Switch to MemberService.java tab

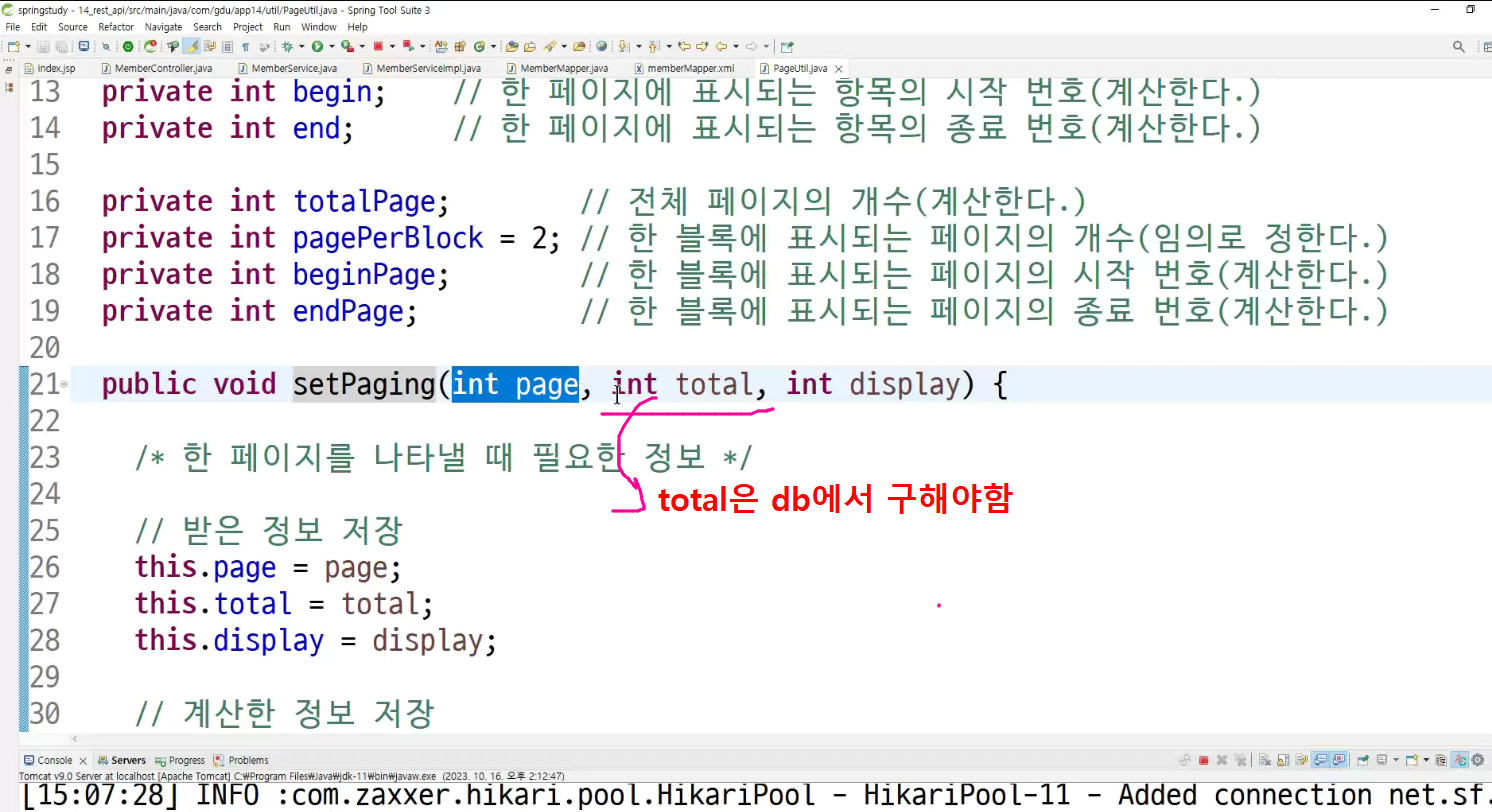click(287, 68)
